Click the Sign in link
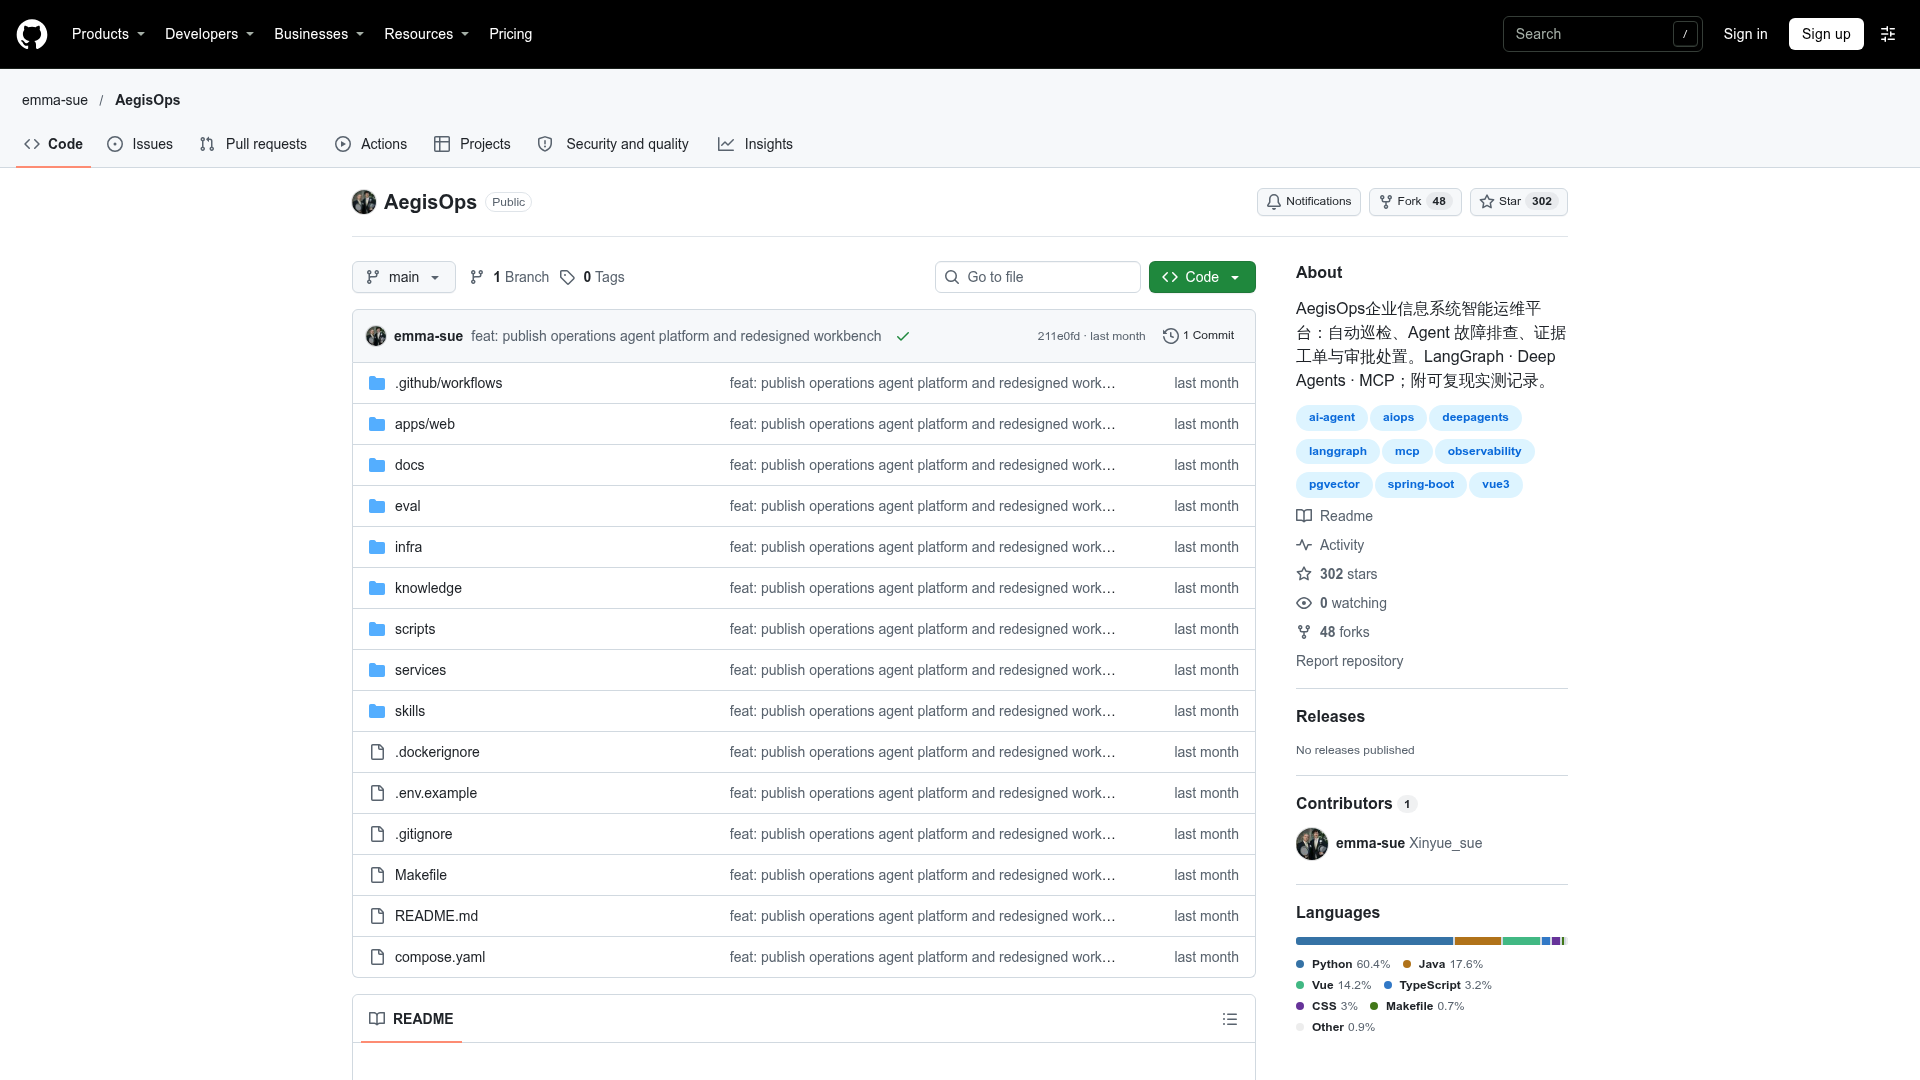The image size is (1920, 1080). tap(1745, 34)
